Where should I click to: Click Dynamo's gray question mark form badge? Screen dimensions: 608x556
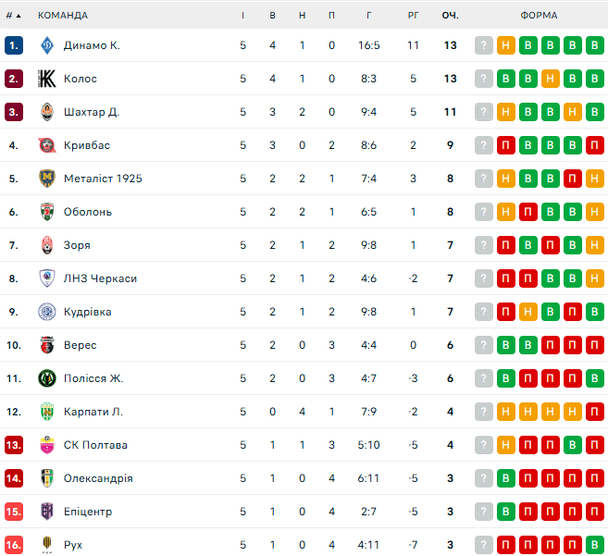click(484, 45)
